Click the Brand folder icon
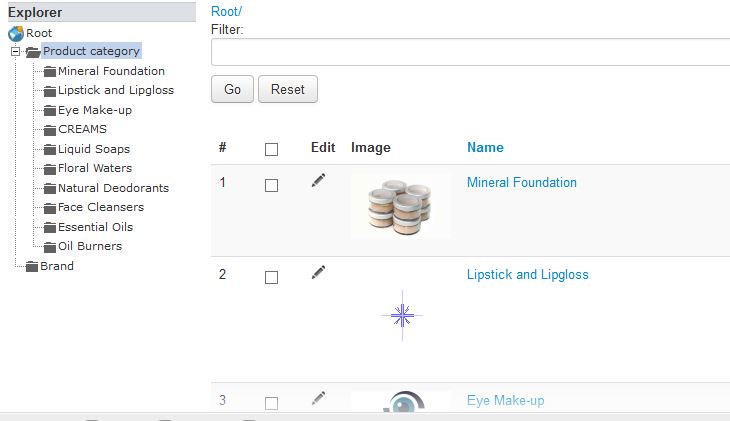The height and width of the screenshot is (421, 730). [32, 267]
